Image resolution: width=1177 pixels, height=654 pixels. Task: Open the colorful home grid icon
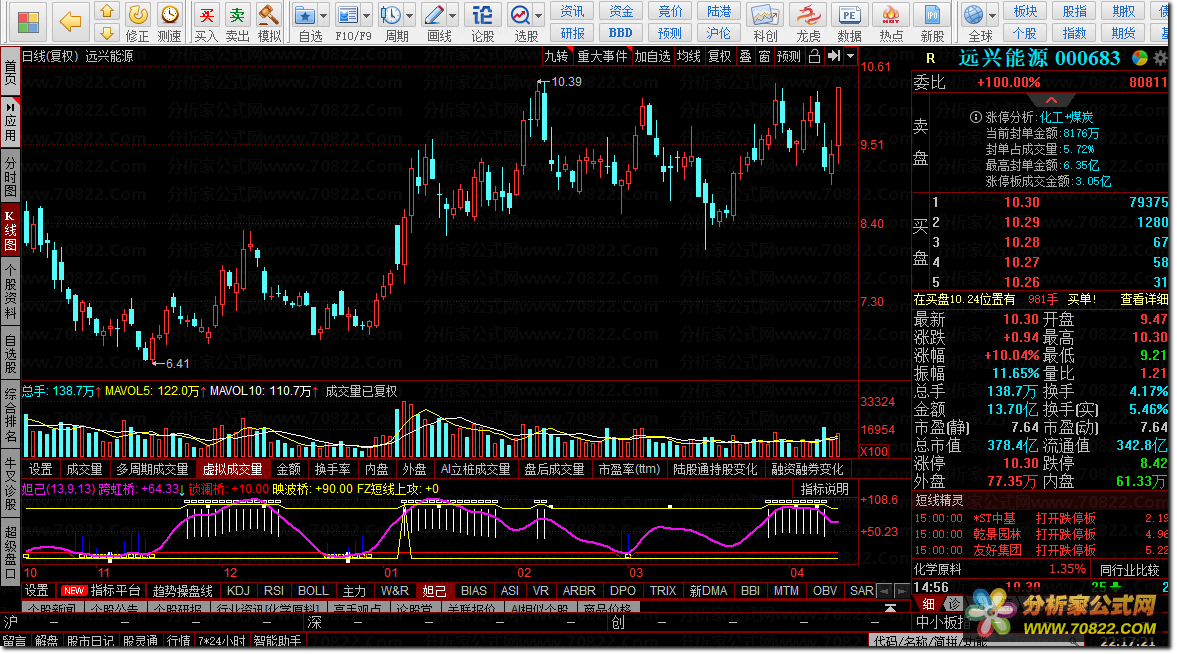coord(28,21)
